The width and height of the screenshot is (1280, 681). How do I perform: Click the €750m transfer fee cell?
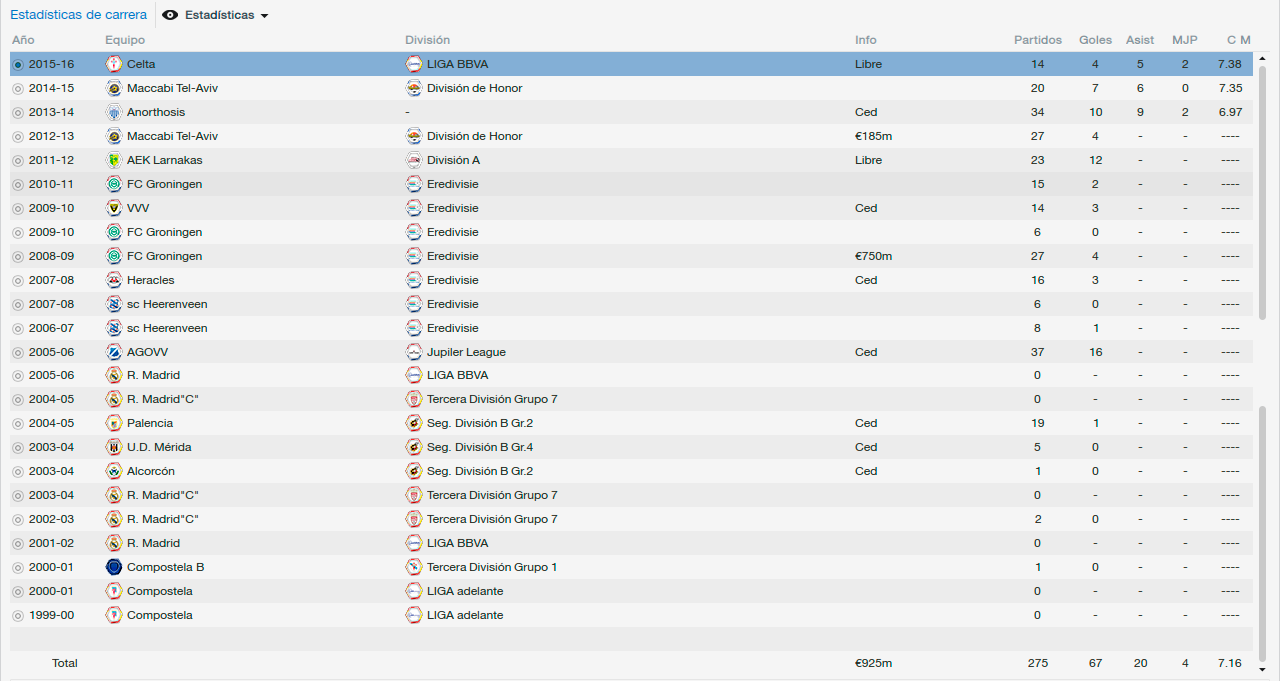(x=874, y=256)
